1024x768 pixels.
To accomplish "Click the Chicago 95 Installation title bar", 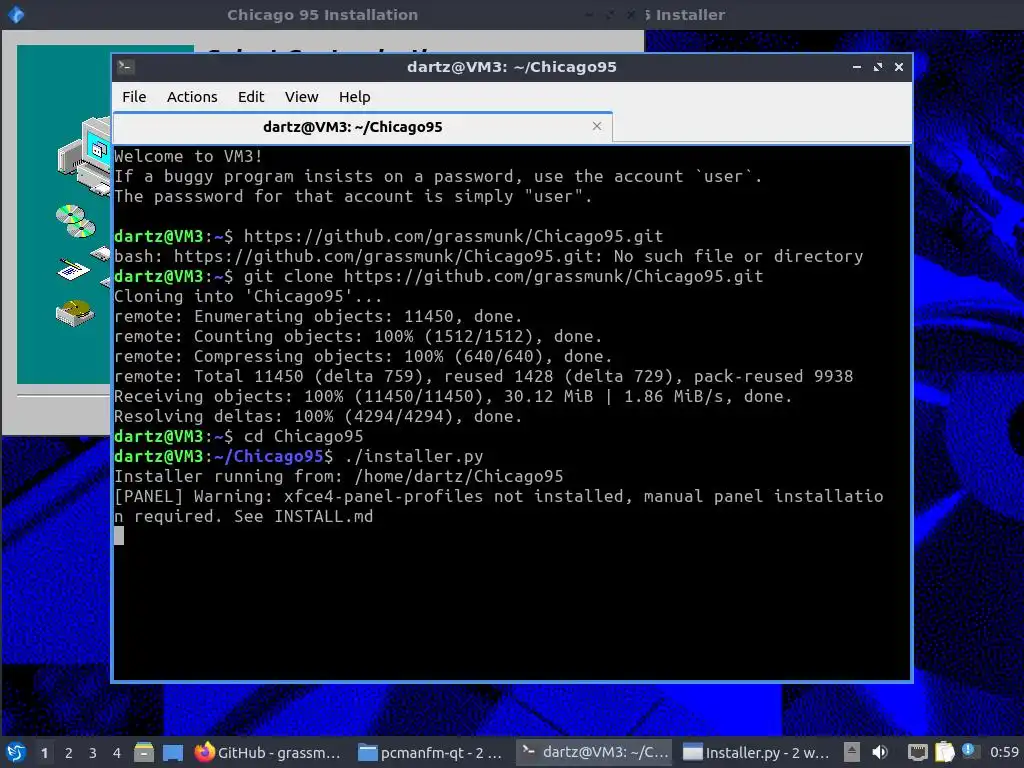I will click(323, 14).
